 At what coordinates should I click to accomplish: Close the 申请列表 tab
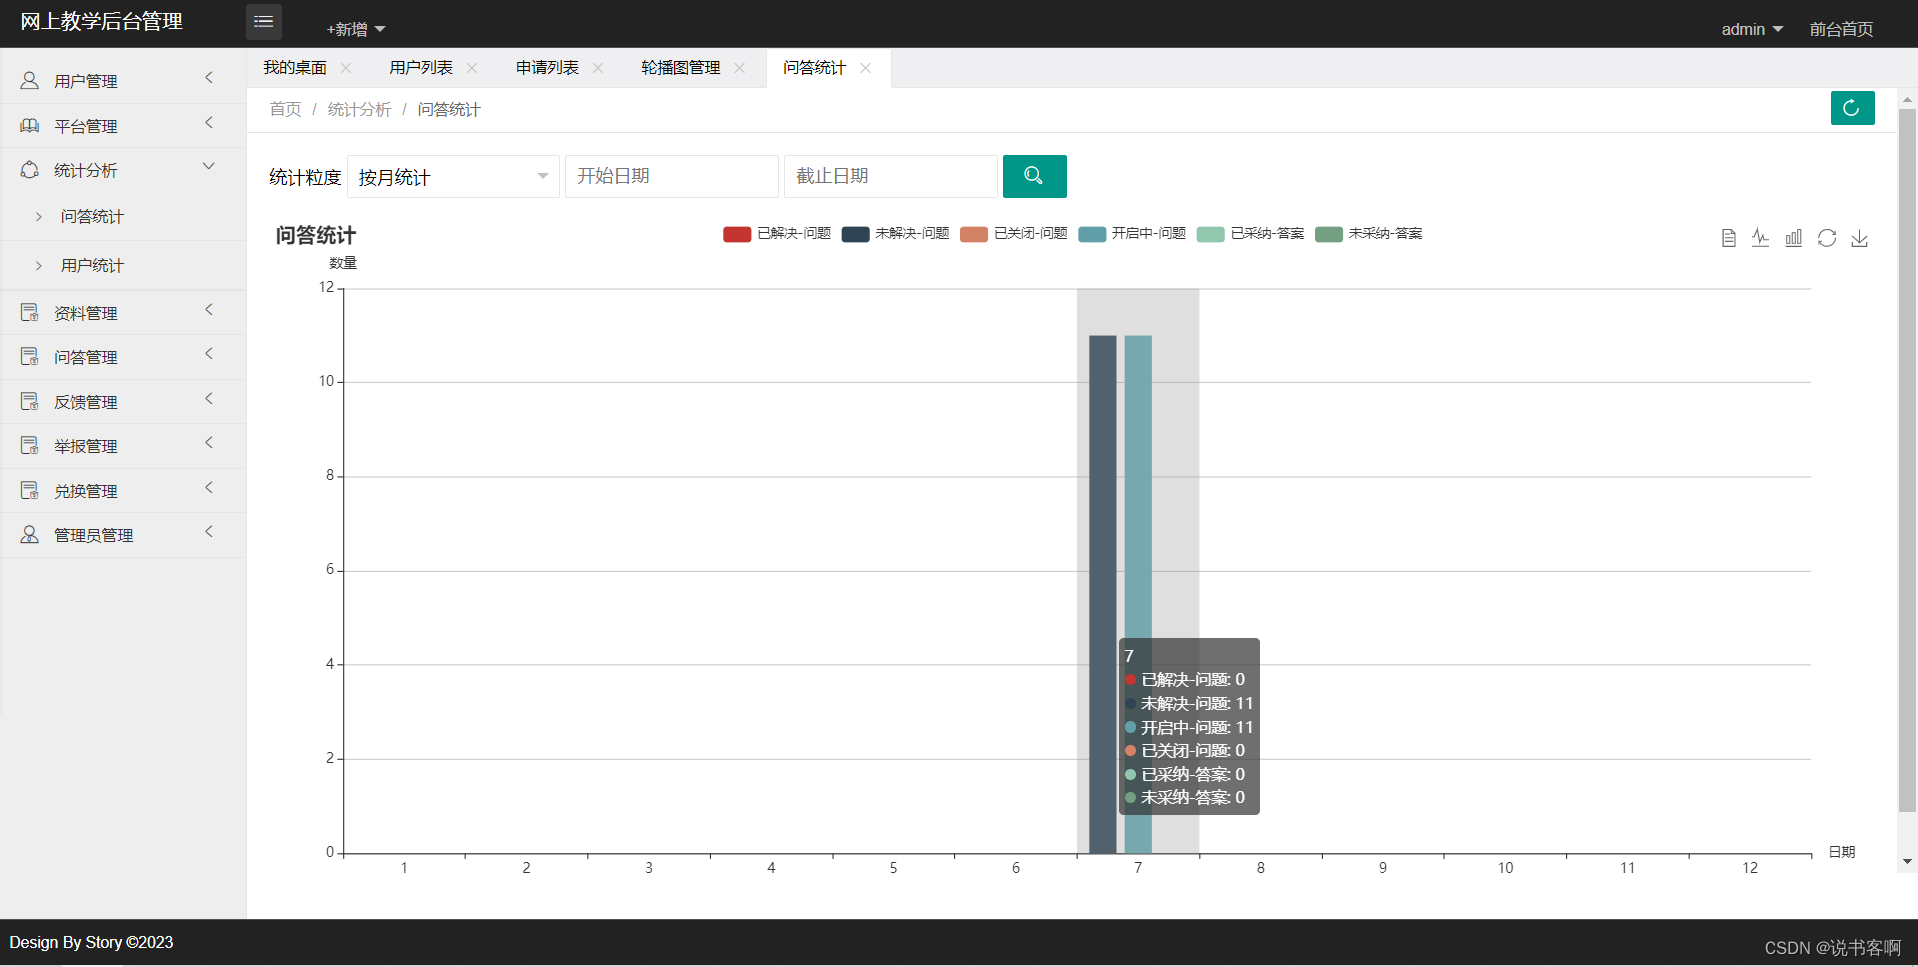point(598,68)
